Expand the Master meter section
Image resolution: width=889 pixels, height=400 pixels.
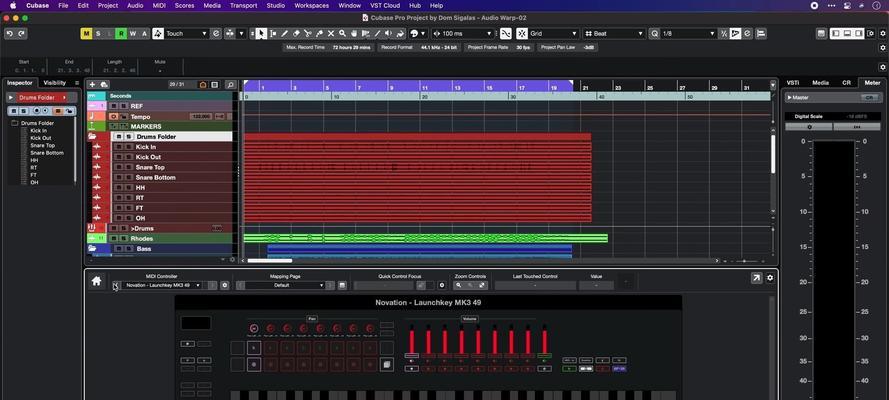[x=789, y=97]
